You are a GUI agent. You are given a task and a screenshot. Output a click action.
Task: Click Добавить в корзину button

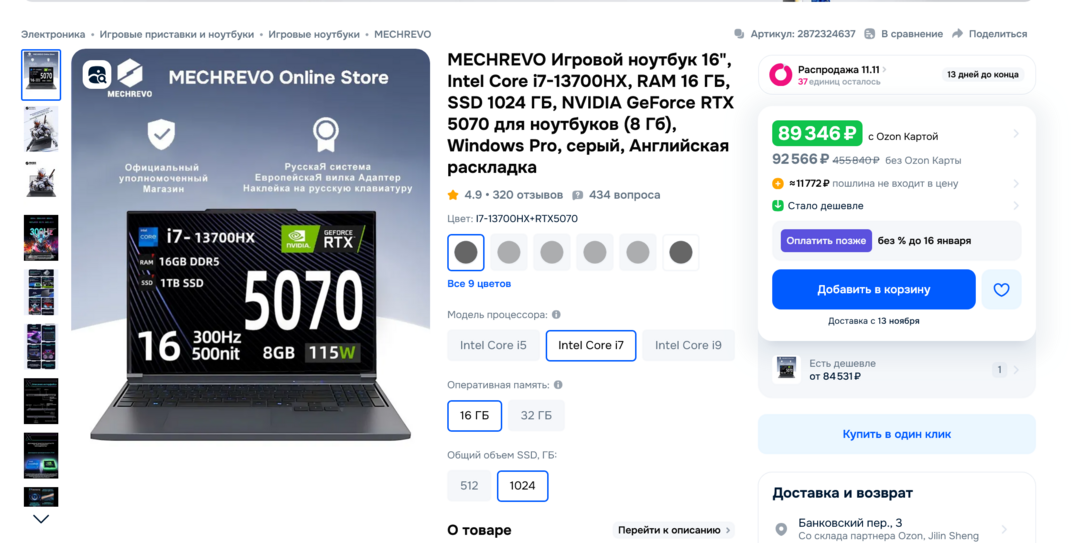pyautogui.click(x=874, y=290)
